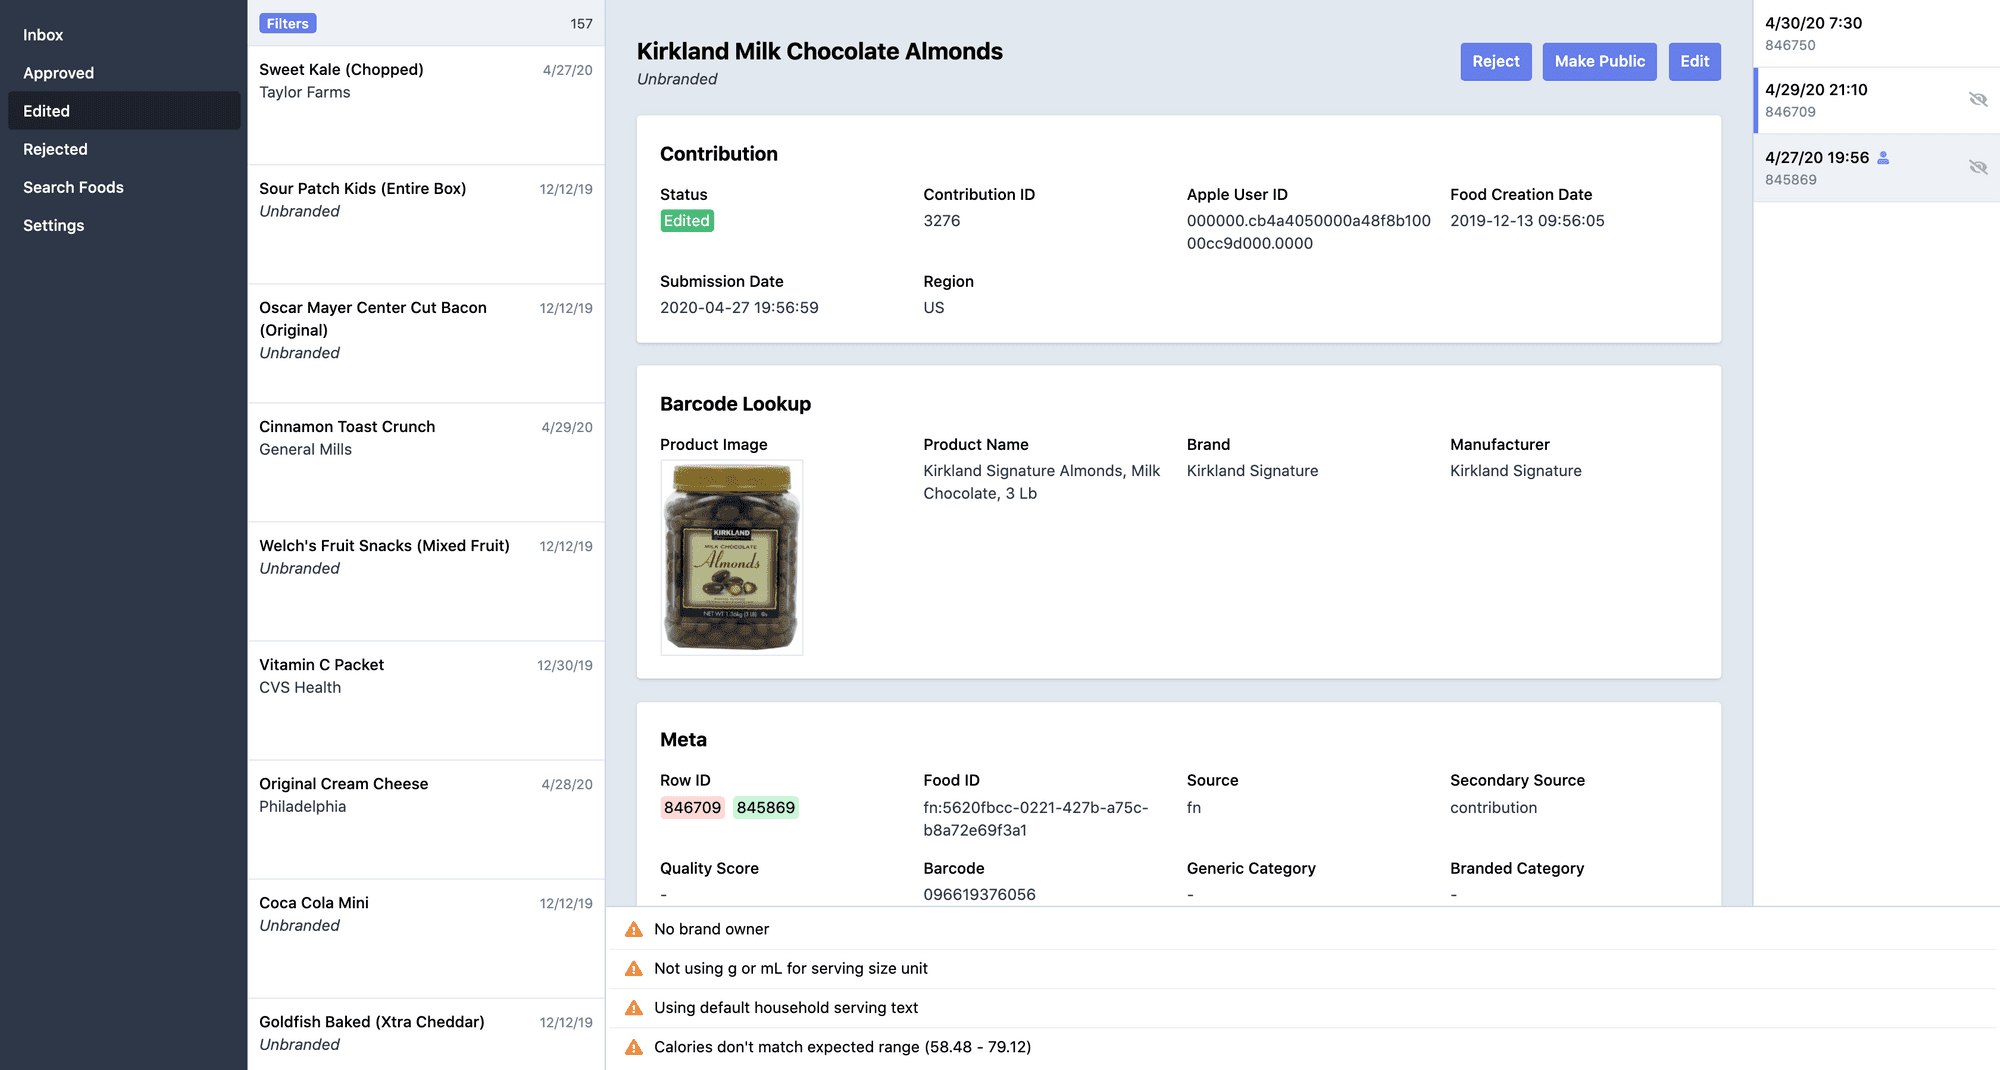Click warning icon on calories range message
The height and width of the screenshot is (1070, 2000).
click(635, 1047)
